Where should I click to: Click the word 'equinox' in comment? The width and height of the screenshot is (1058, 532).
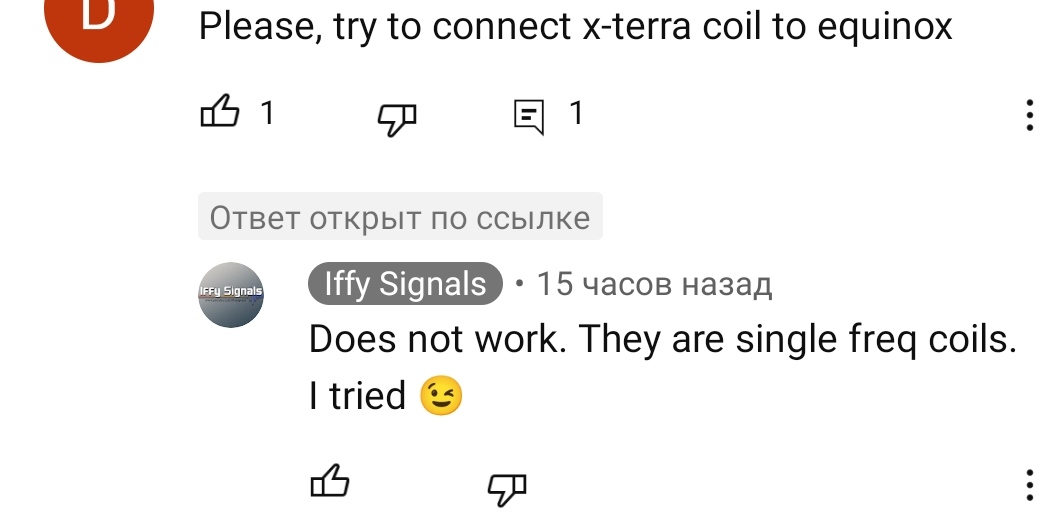pos(884,27)
